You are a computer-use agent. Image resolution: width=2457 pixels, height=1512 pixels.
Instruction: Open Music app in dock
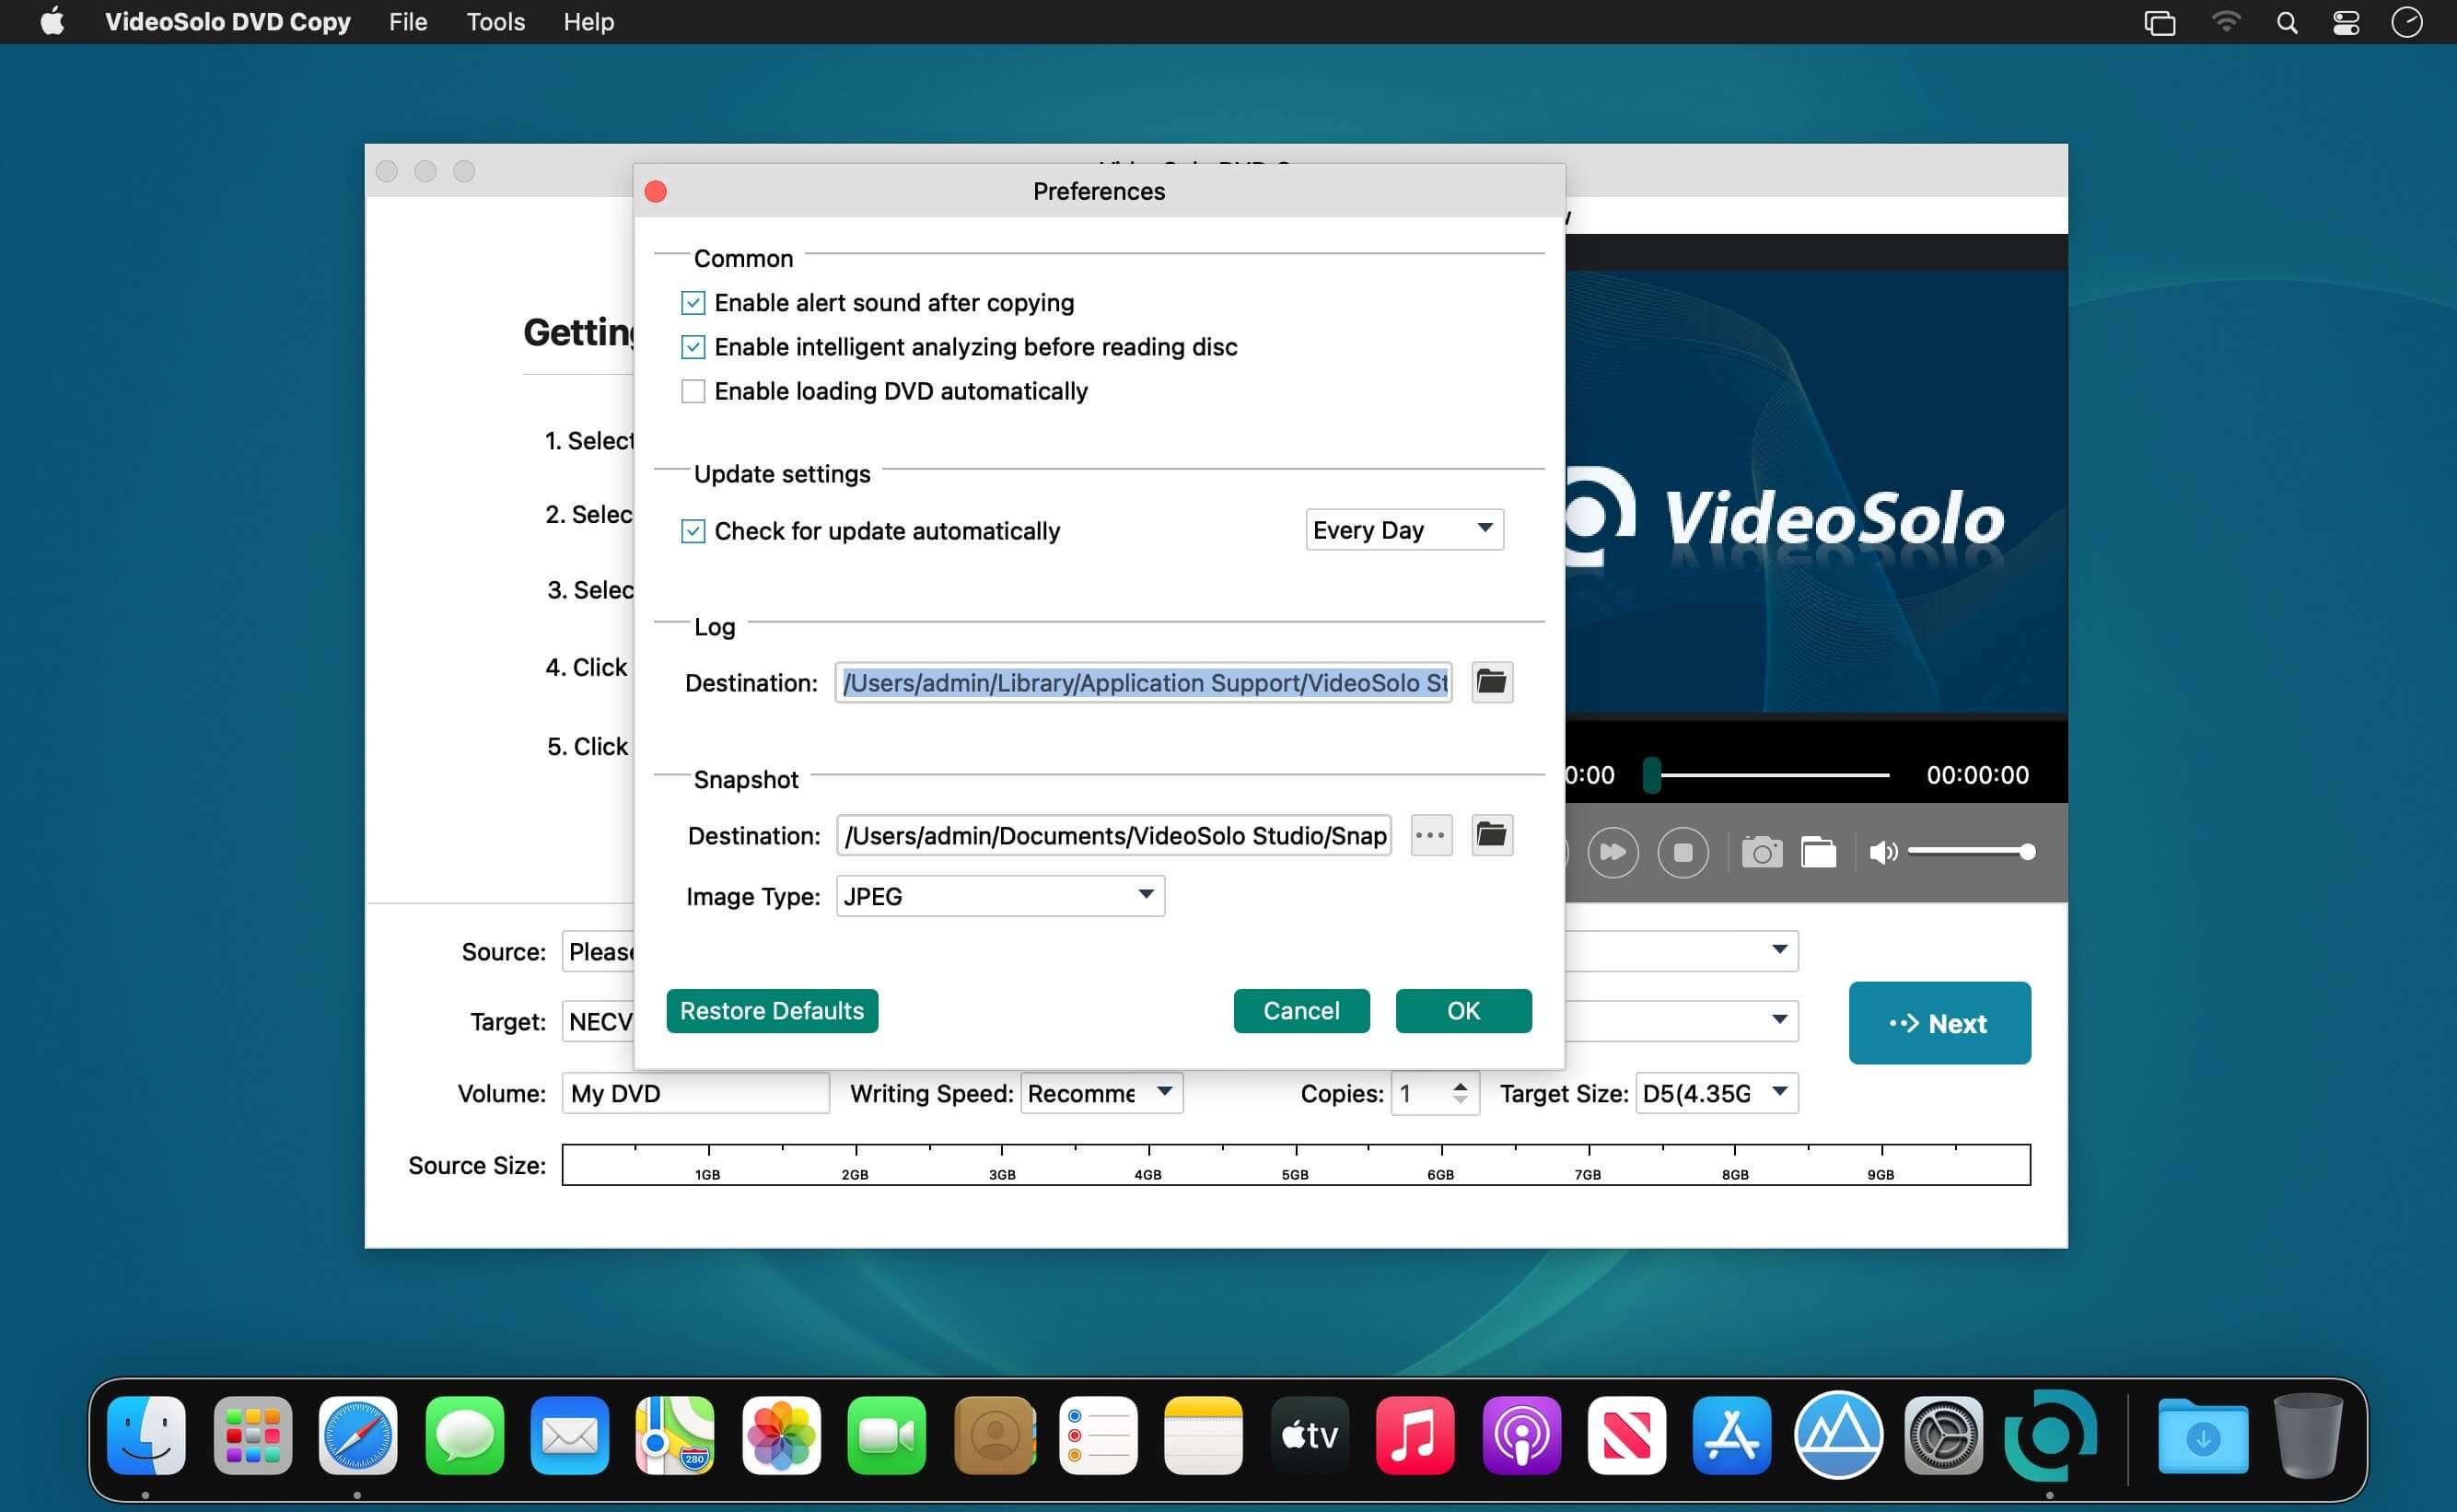click(x=1416, y=1435)
